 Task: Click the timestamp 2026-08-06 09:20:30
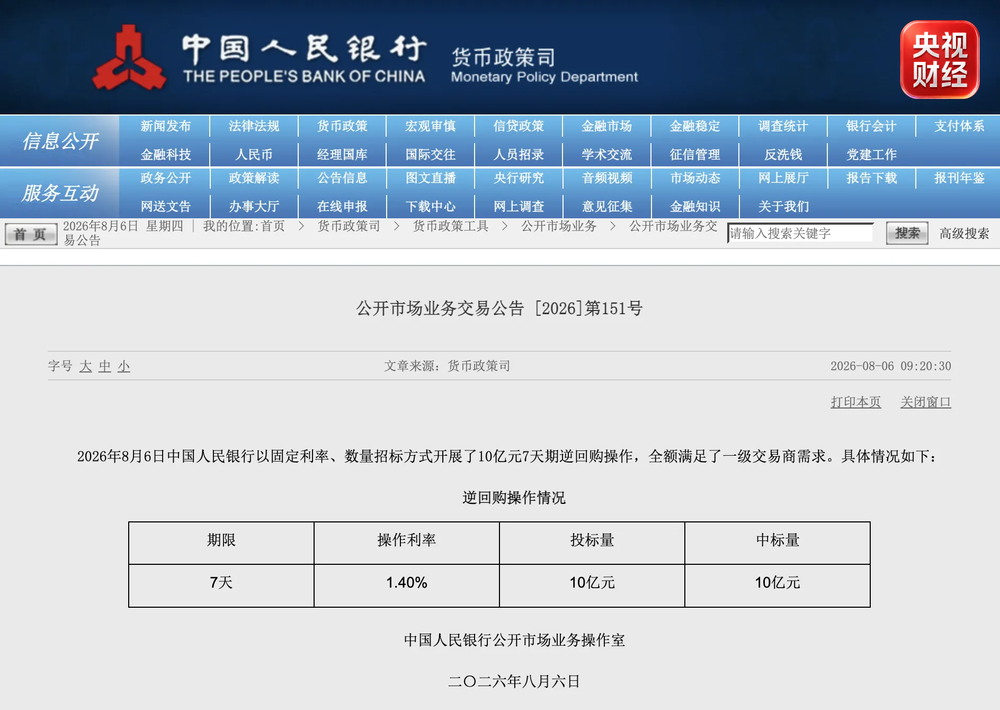[x=890, y=366]
